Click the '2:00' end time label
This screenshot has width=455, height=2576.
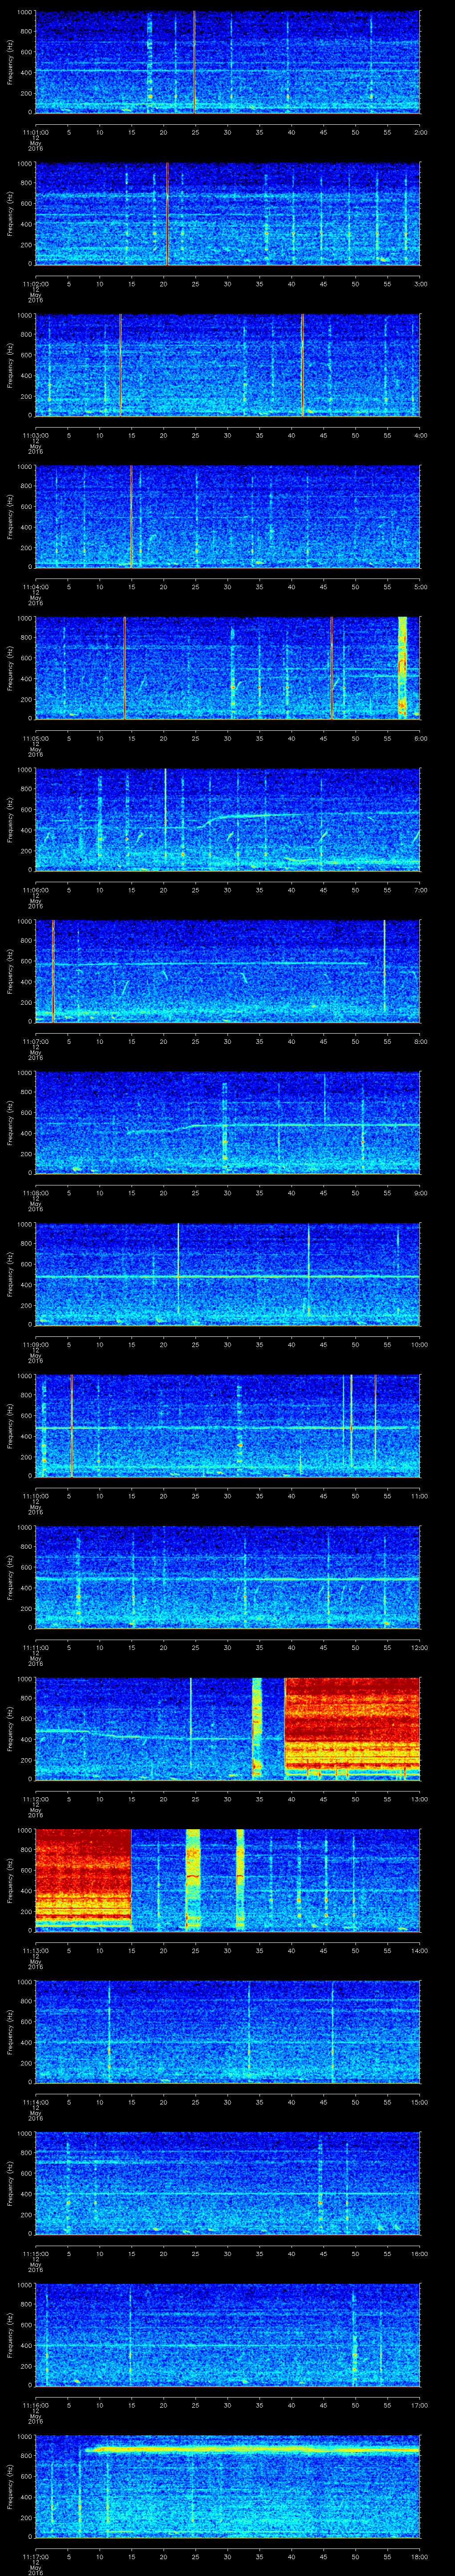[420, 132]
